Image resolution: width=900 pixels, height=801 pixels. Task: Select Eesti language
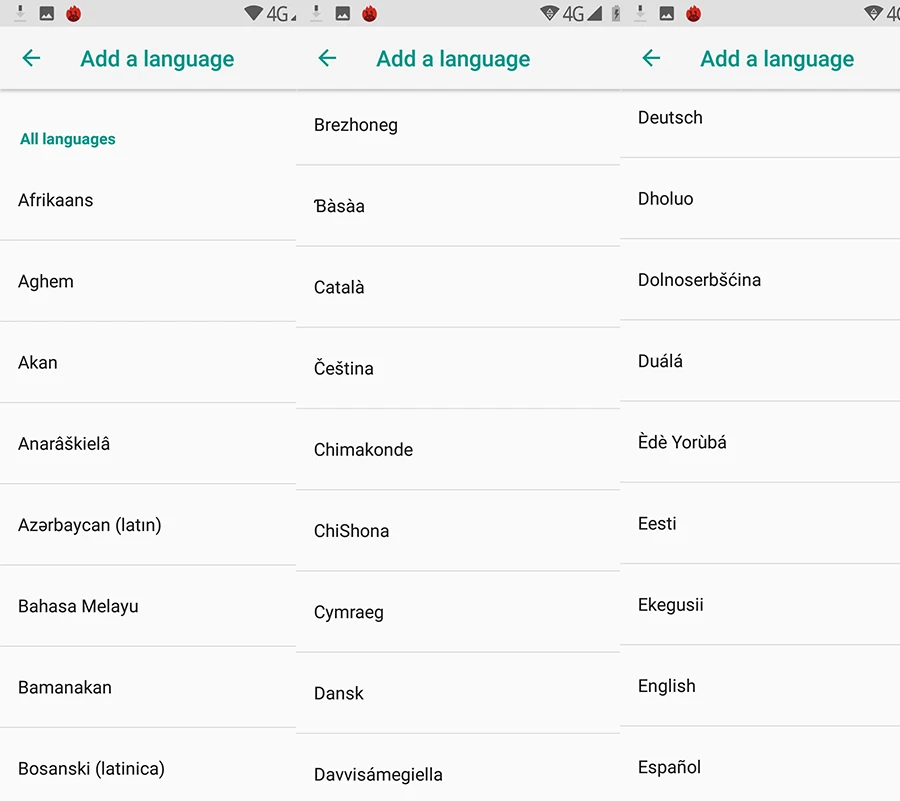tap(760, 523)
